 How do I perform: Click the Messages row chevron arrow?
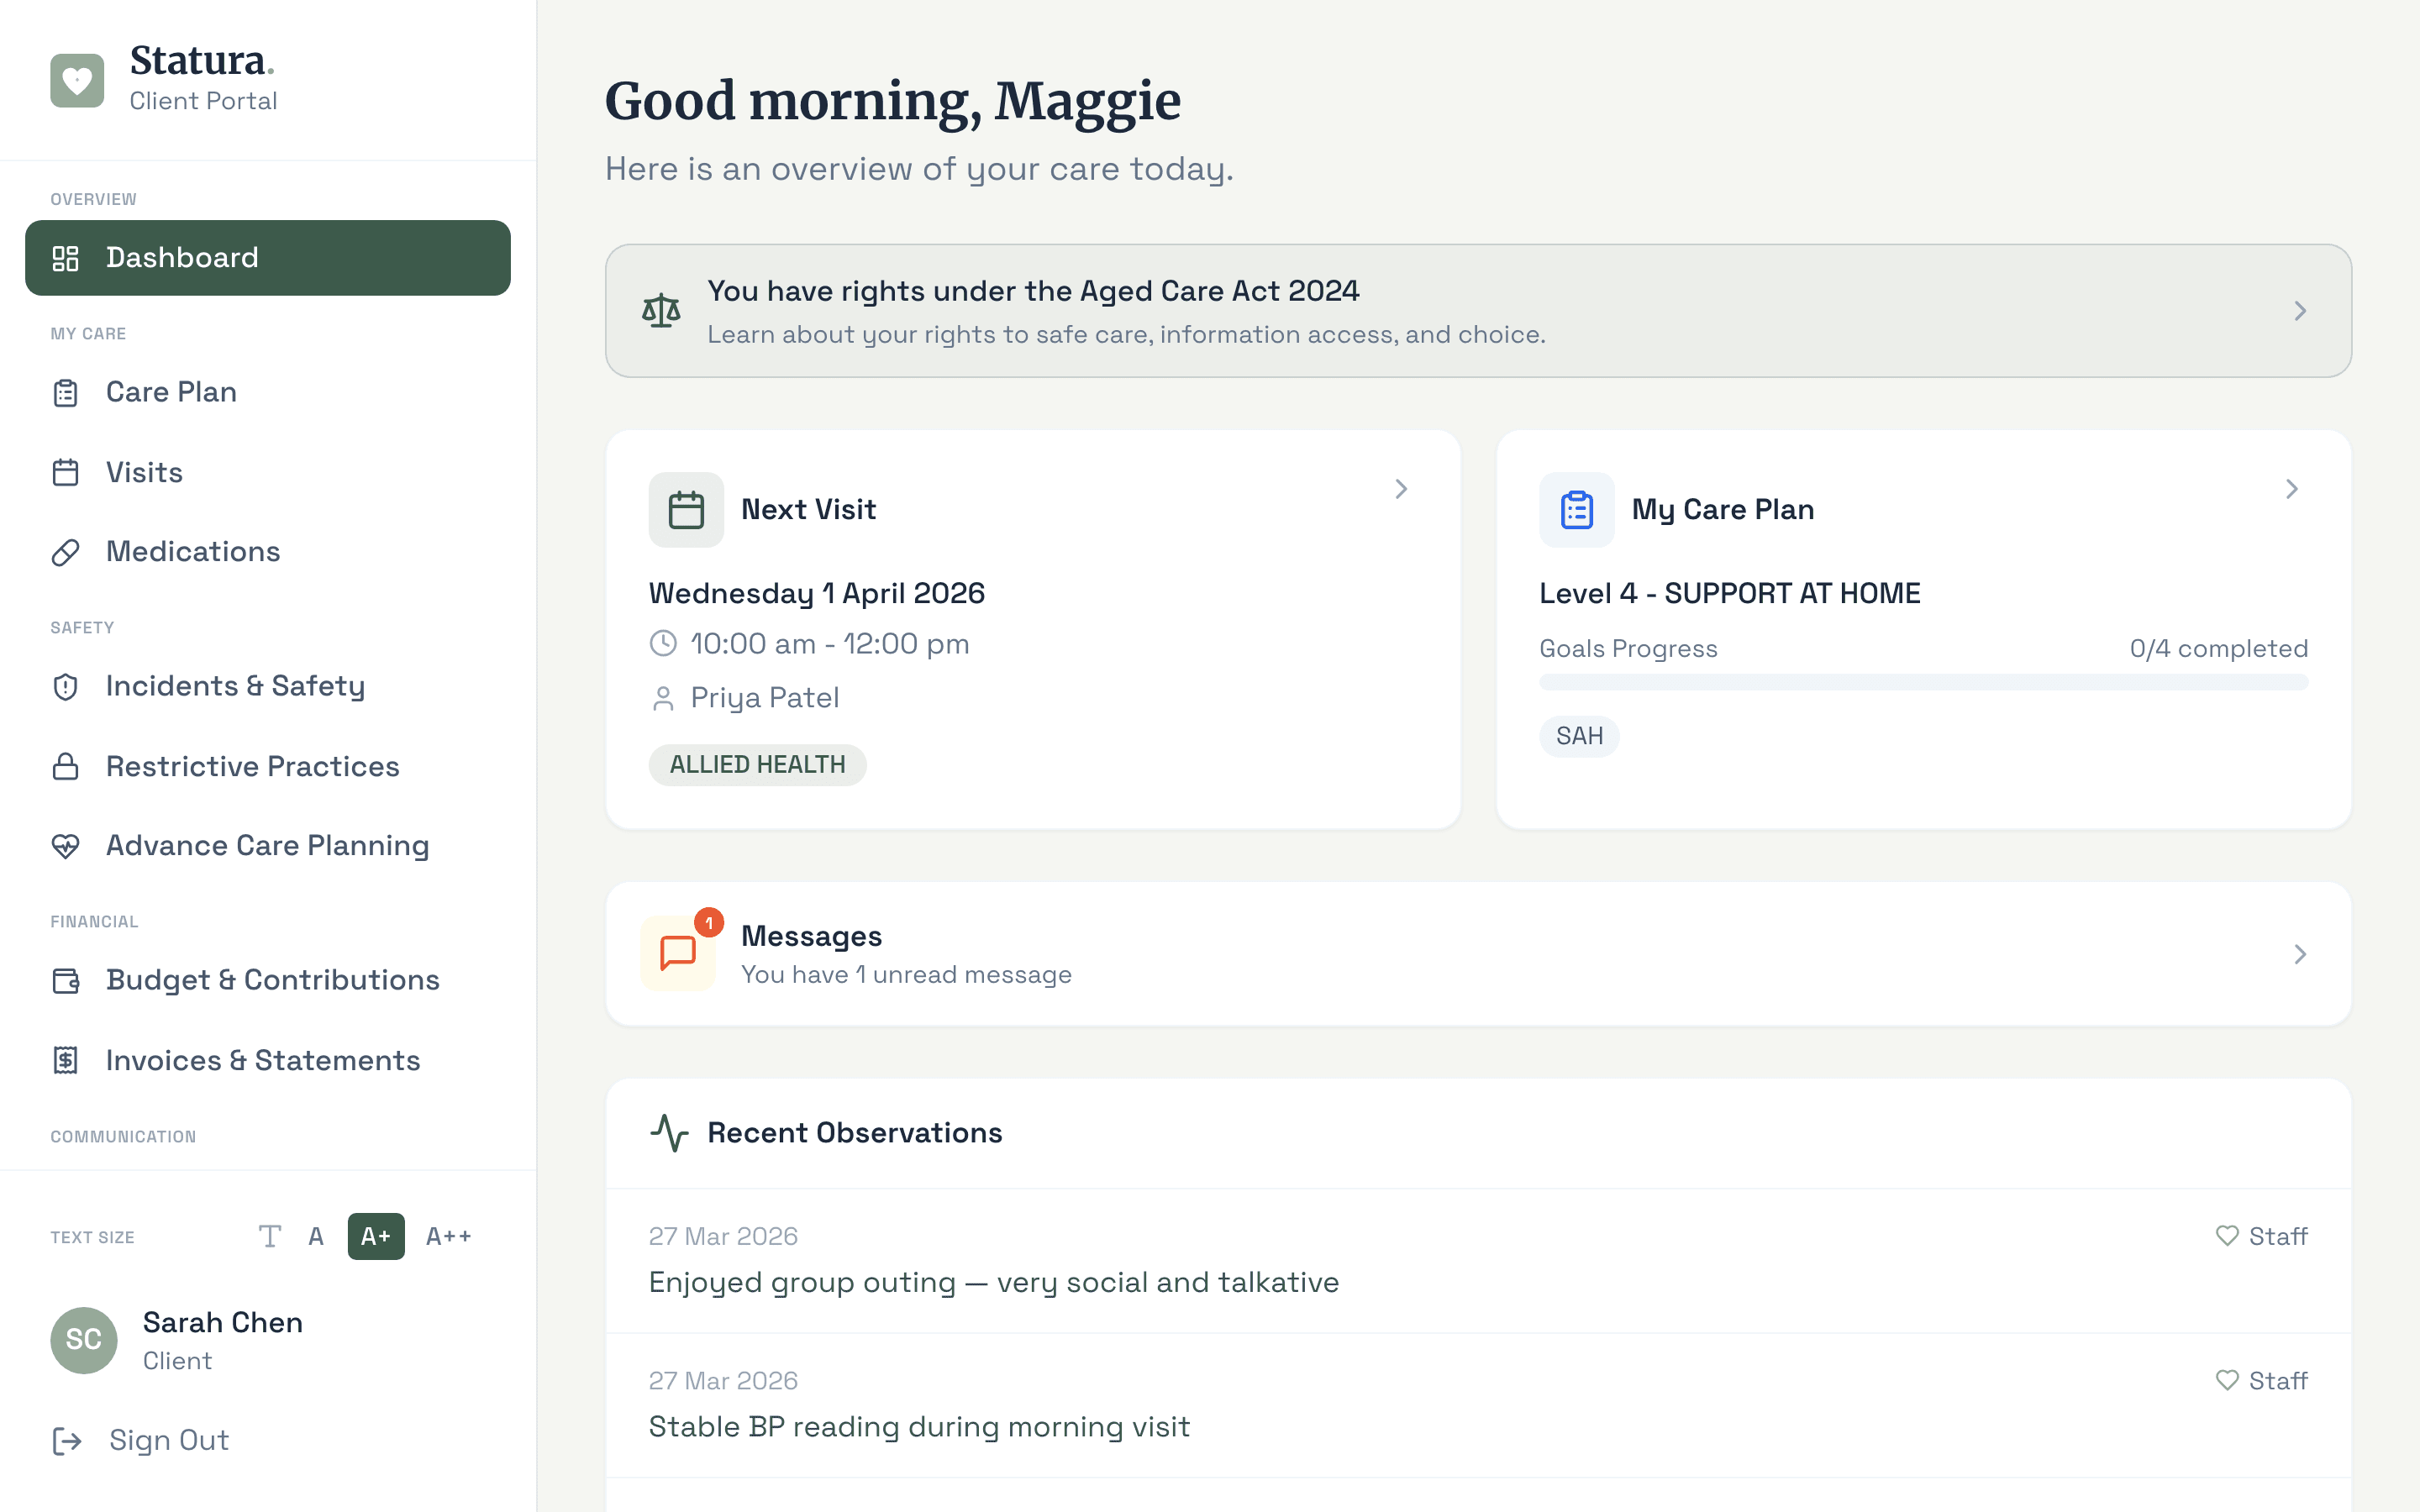click(2299, 954)
